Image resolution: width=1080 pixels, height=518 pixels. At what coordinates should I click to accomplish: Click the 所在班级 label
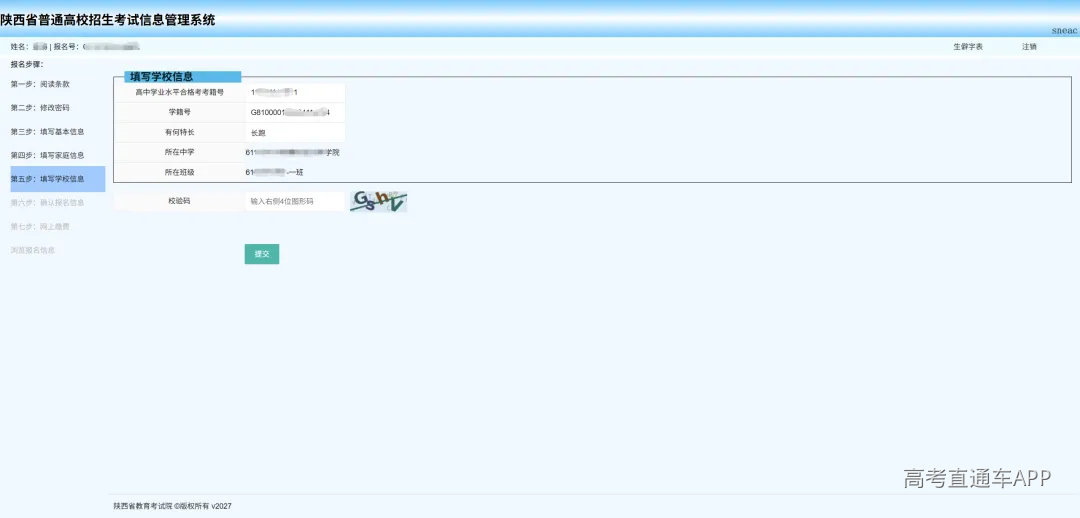[179, 172]
